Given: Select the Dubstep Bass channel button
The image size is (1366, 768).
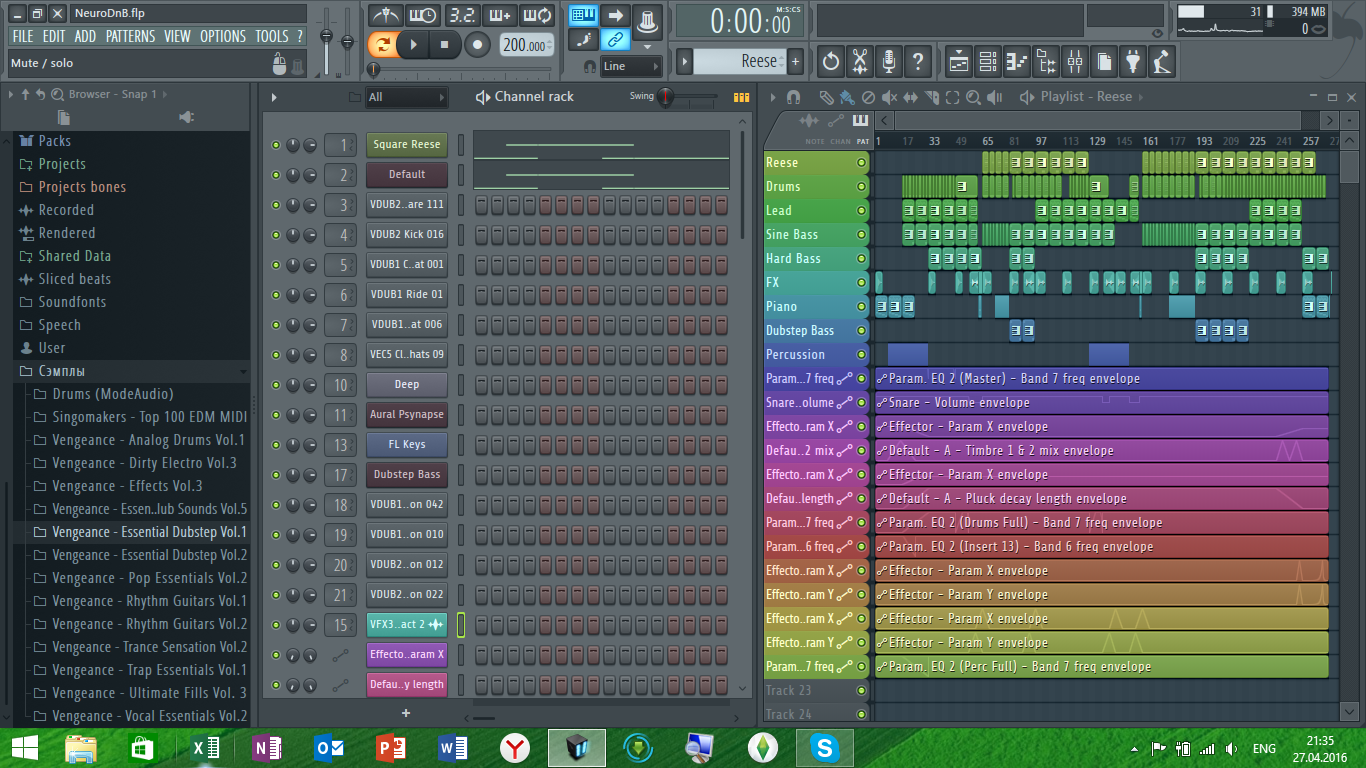Looking at the screenshot, I should coord(407,475).
